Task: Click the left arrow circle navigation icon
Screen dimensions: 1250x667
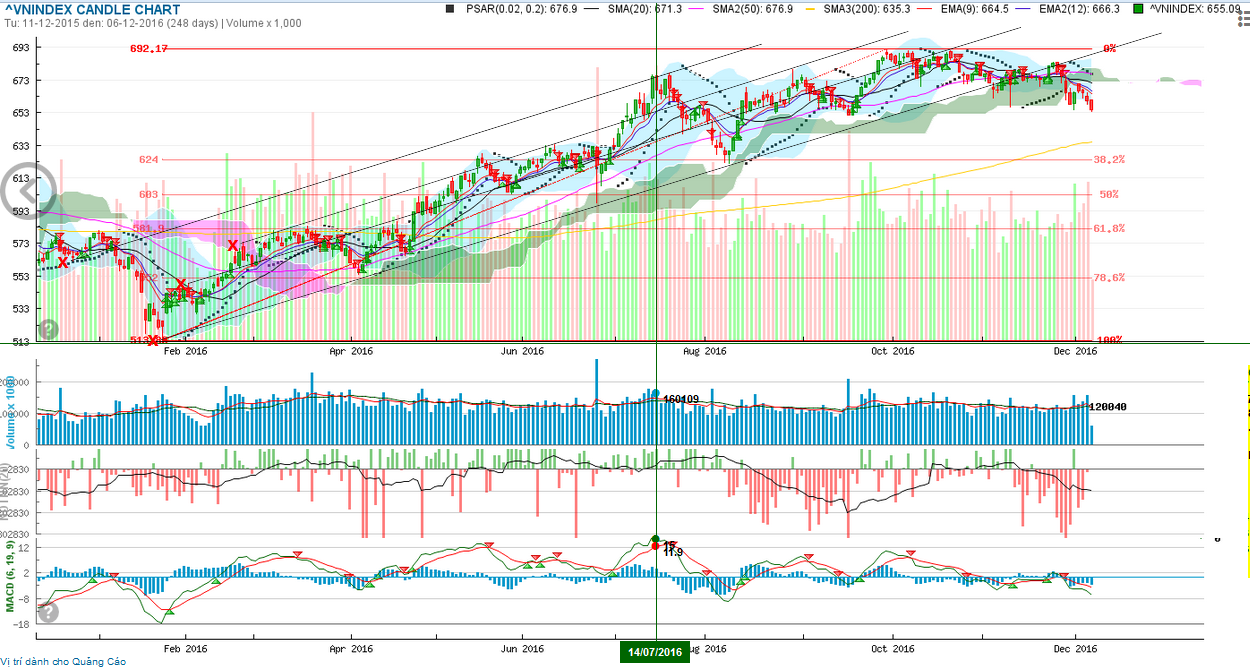Action: click(x=29, y=192)
